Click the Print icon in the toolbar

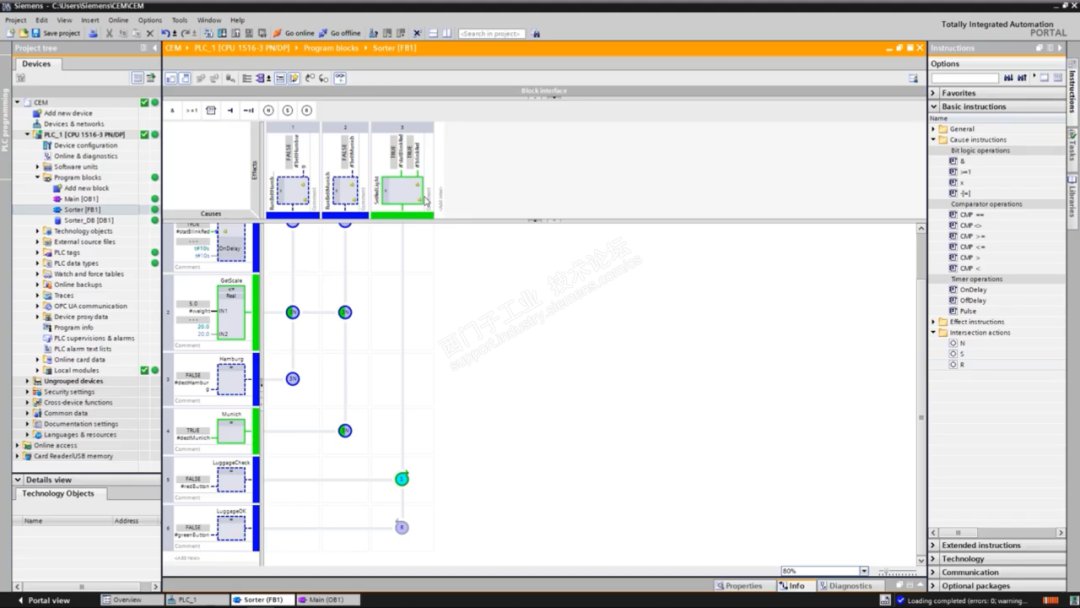pos(93,33)
